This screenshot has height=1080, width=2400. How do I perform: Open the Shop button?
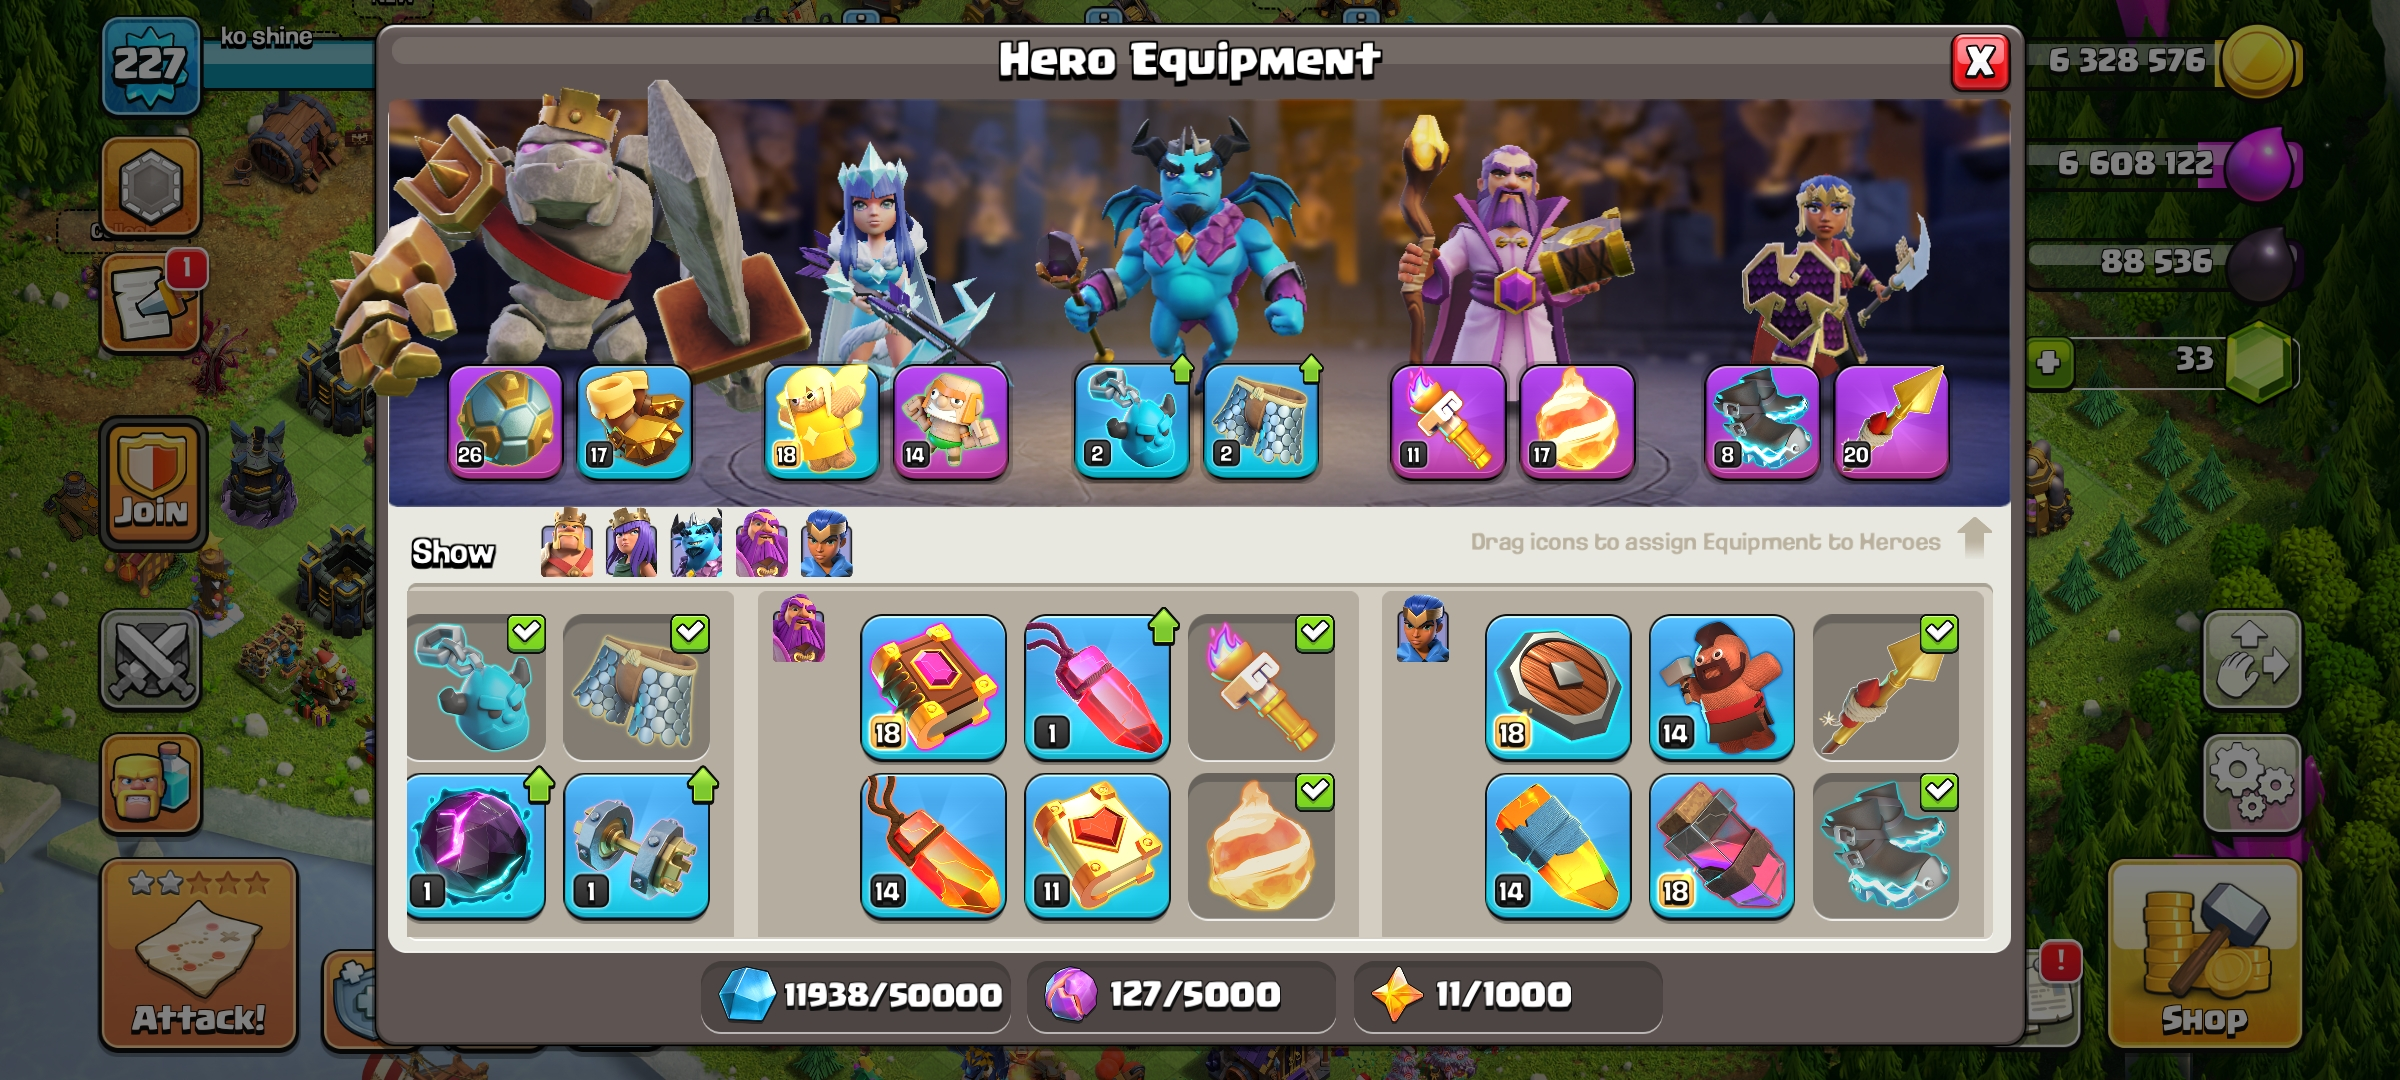tap(2204, 955)
